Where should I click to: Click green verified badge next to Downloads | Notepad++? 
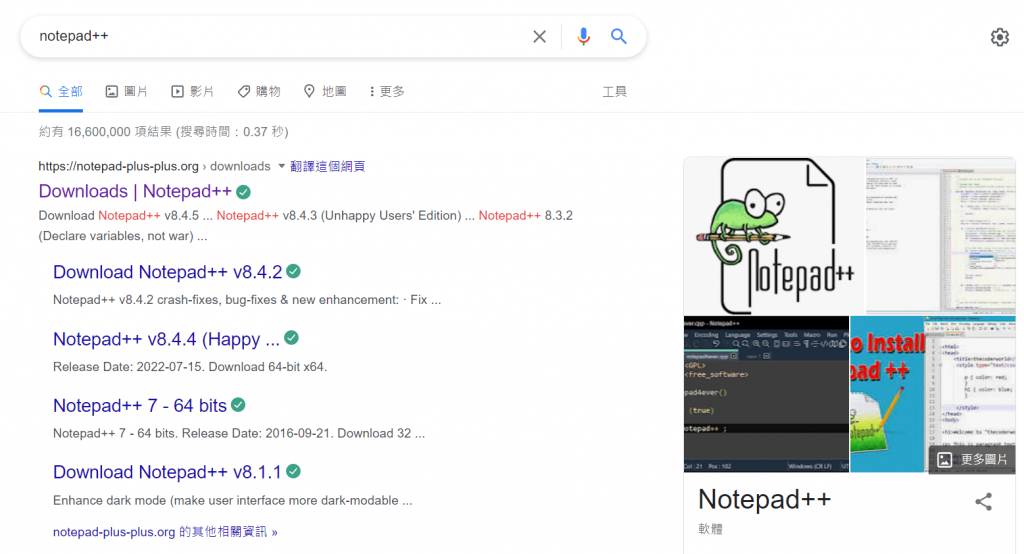244,192
